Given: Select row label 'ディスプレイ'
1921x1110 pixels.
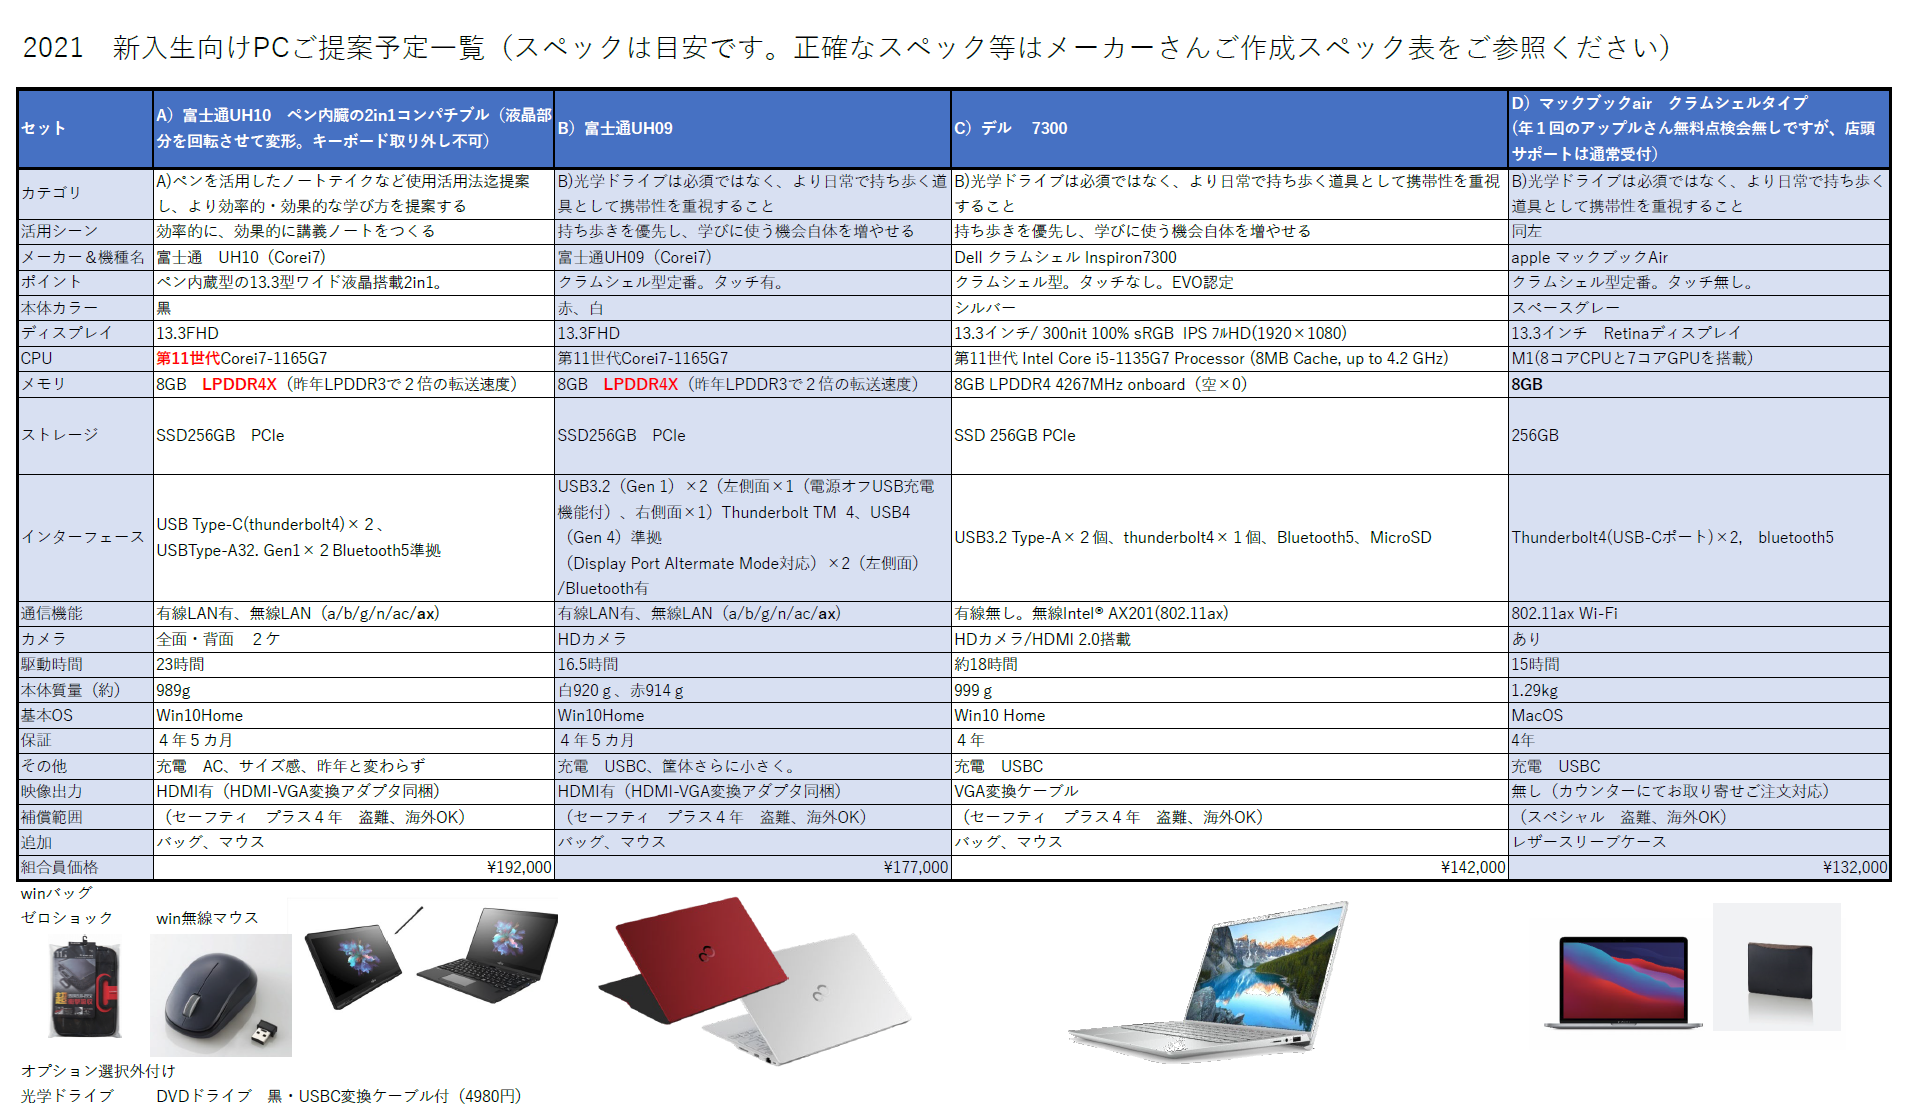Looking at the screenshot, I should tap(85, 333).
